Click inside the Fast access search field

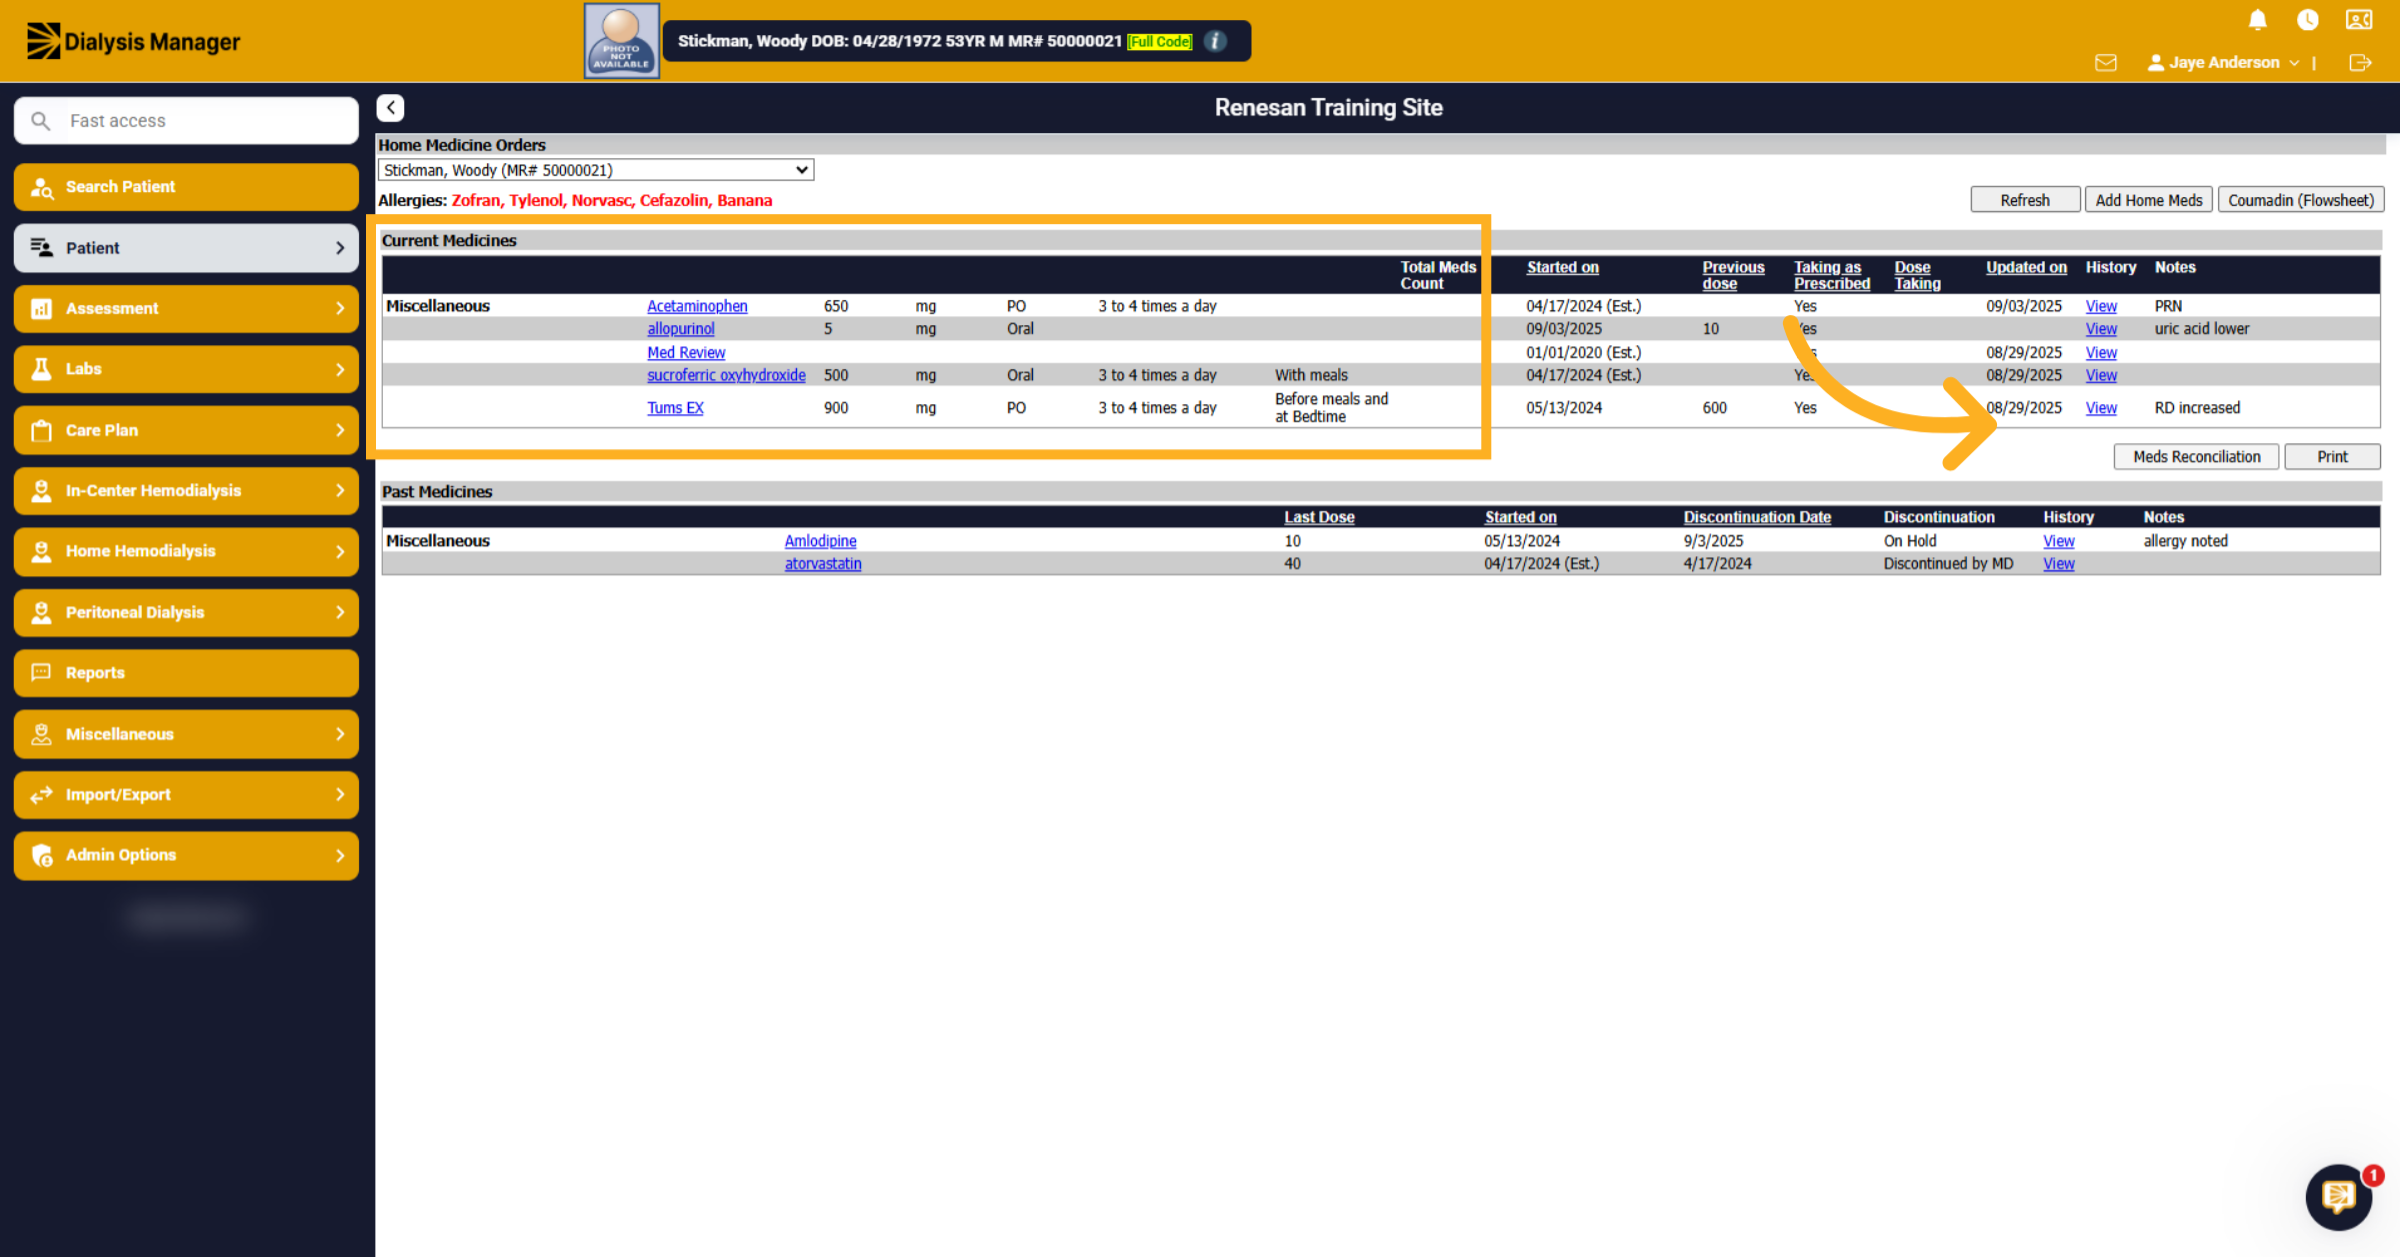[x=187, y=120]
